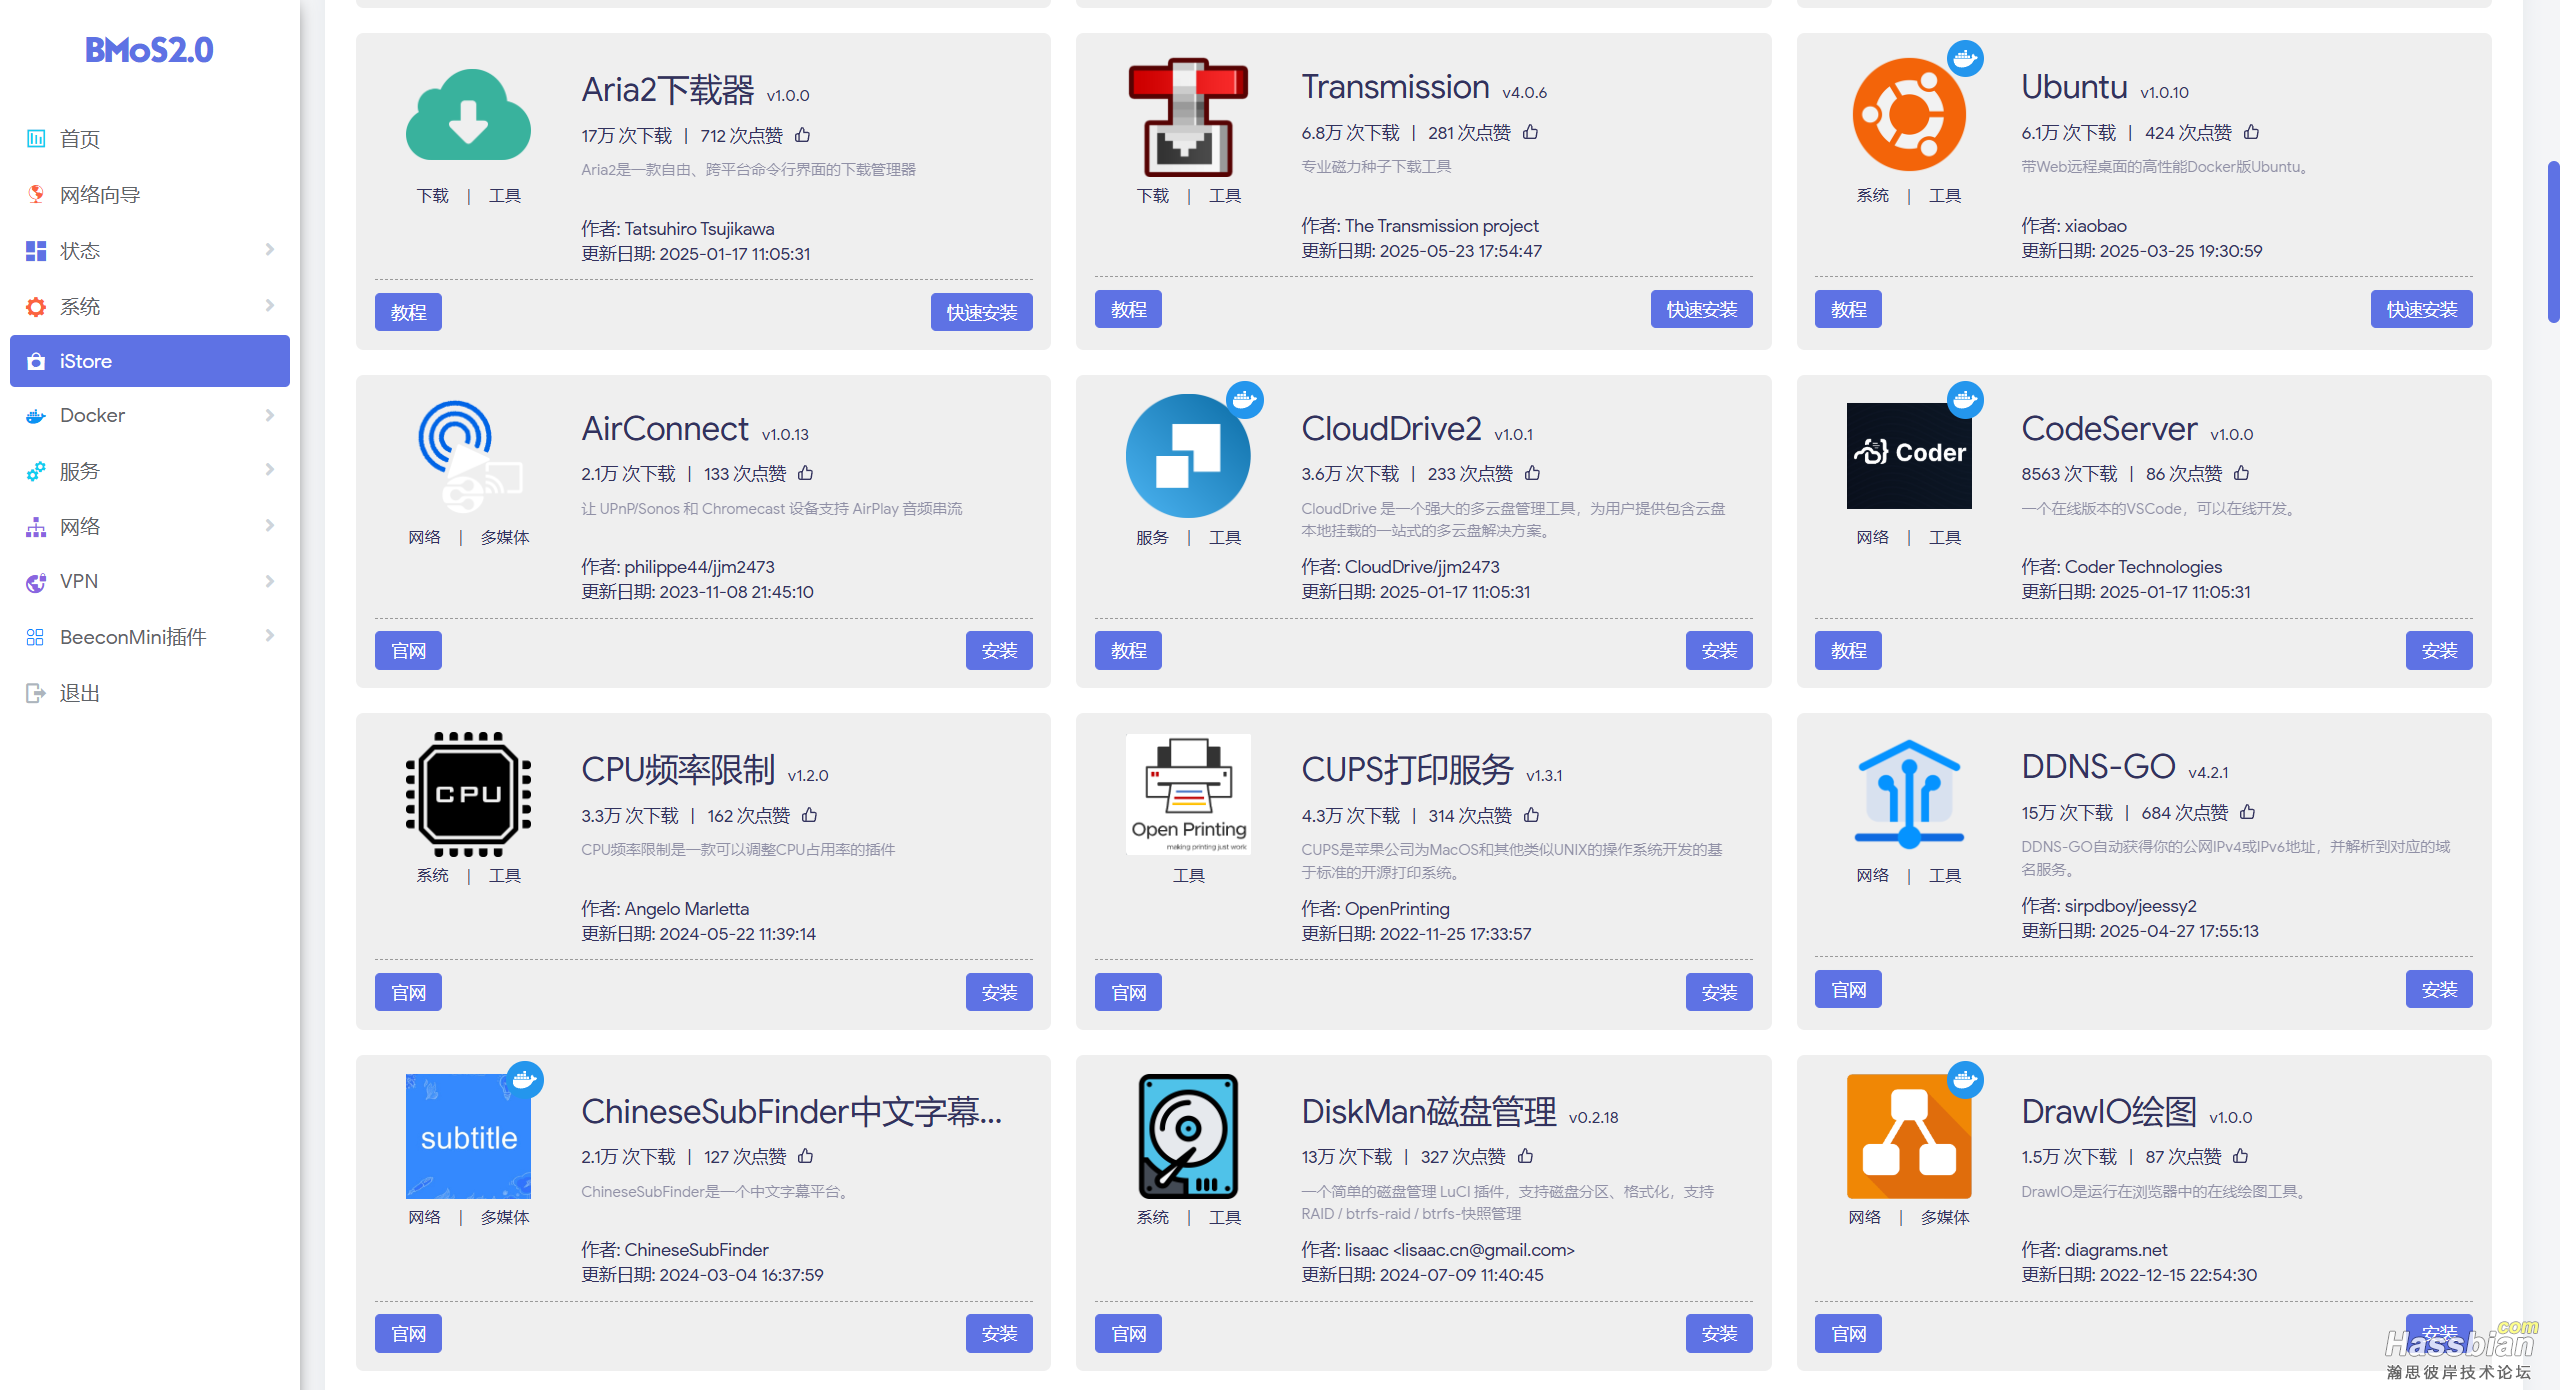The image size is (2560, 1390).
Task: Click the DiskMan hard drive icon
Action: tap(1188, 1136)
